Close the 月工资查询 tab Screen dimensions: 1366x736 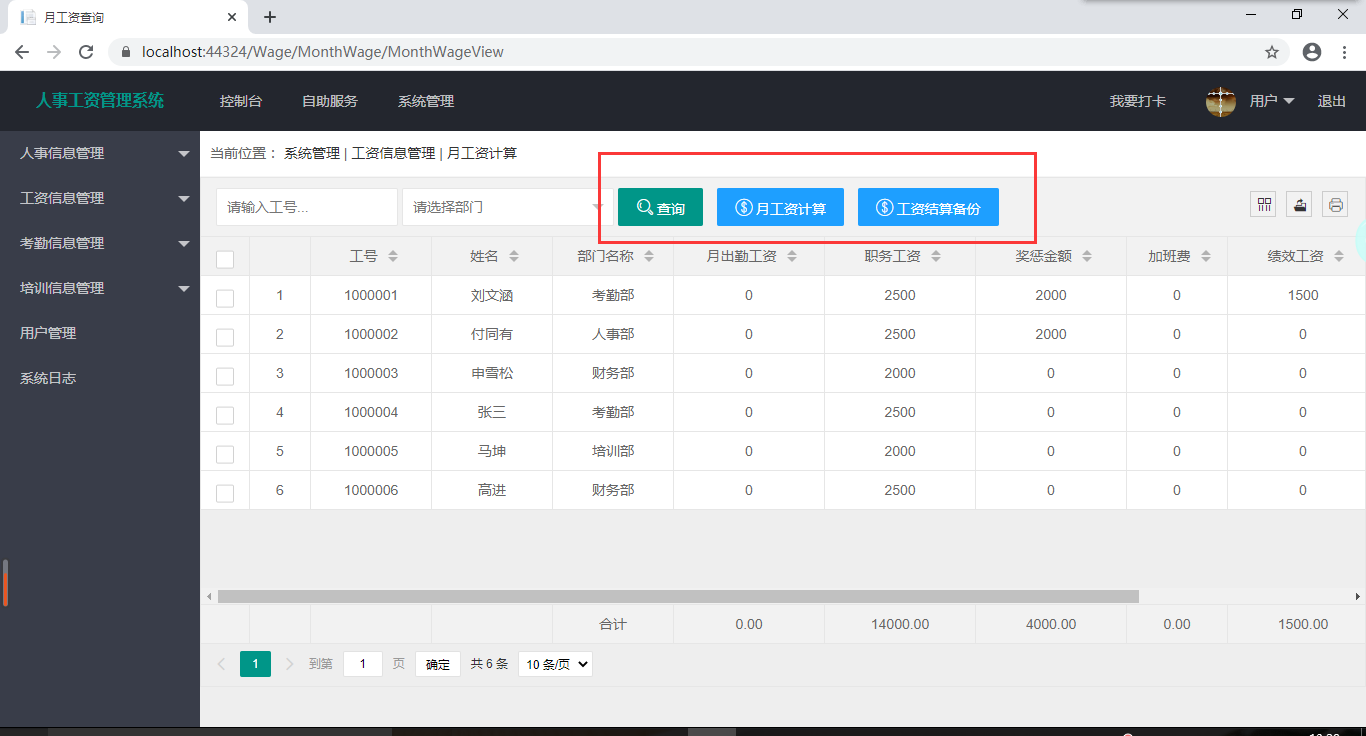click(232, 17)
